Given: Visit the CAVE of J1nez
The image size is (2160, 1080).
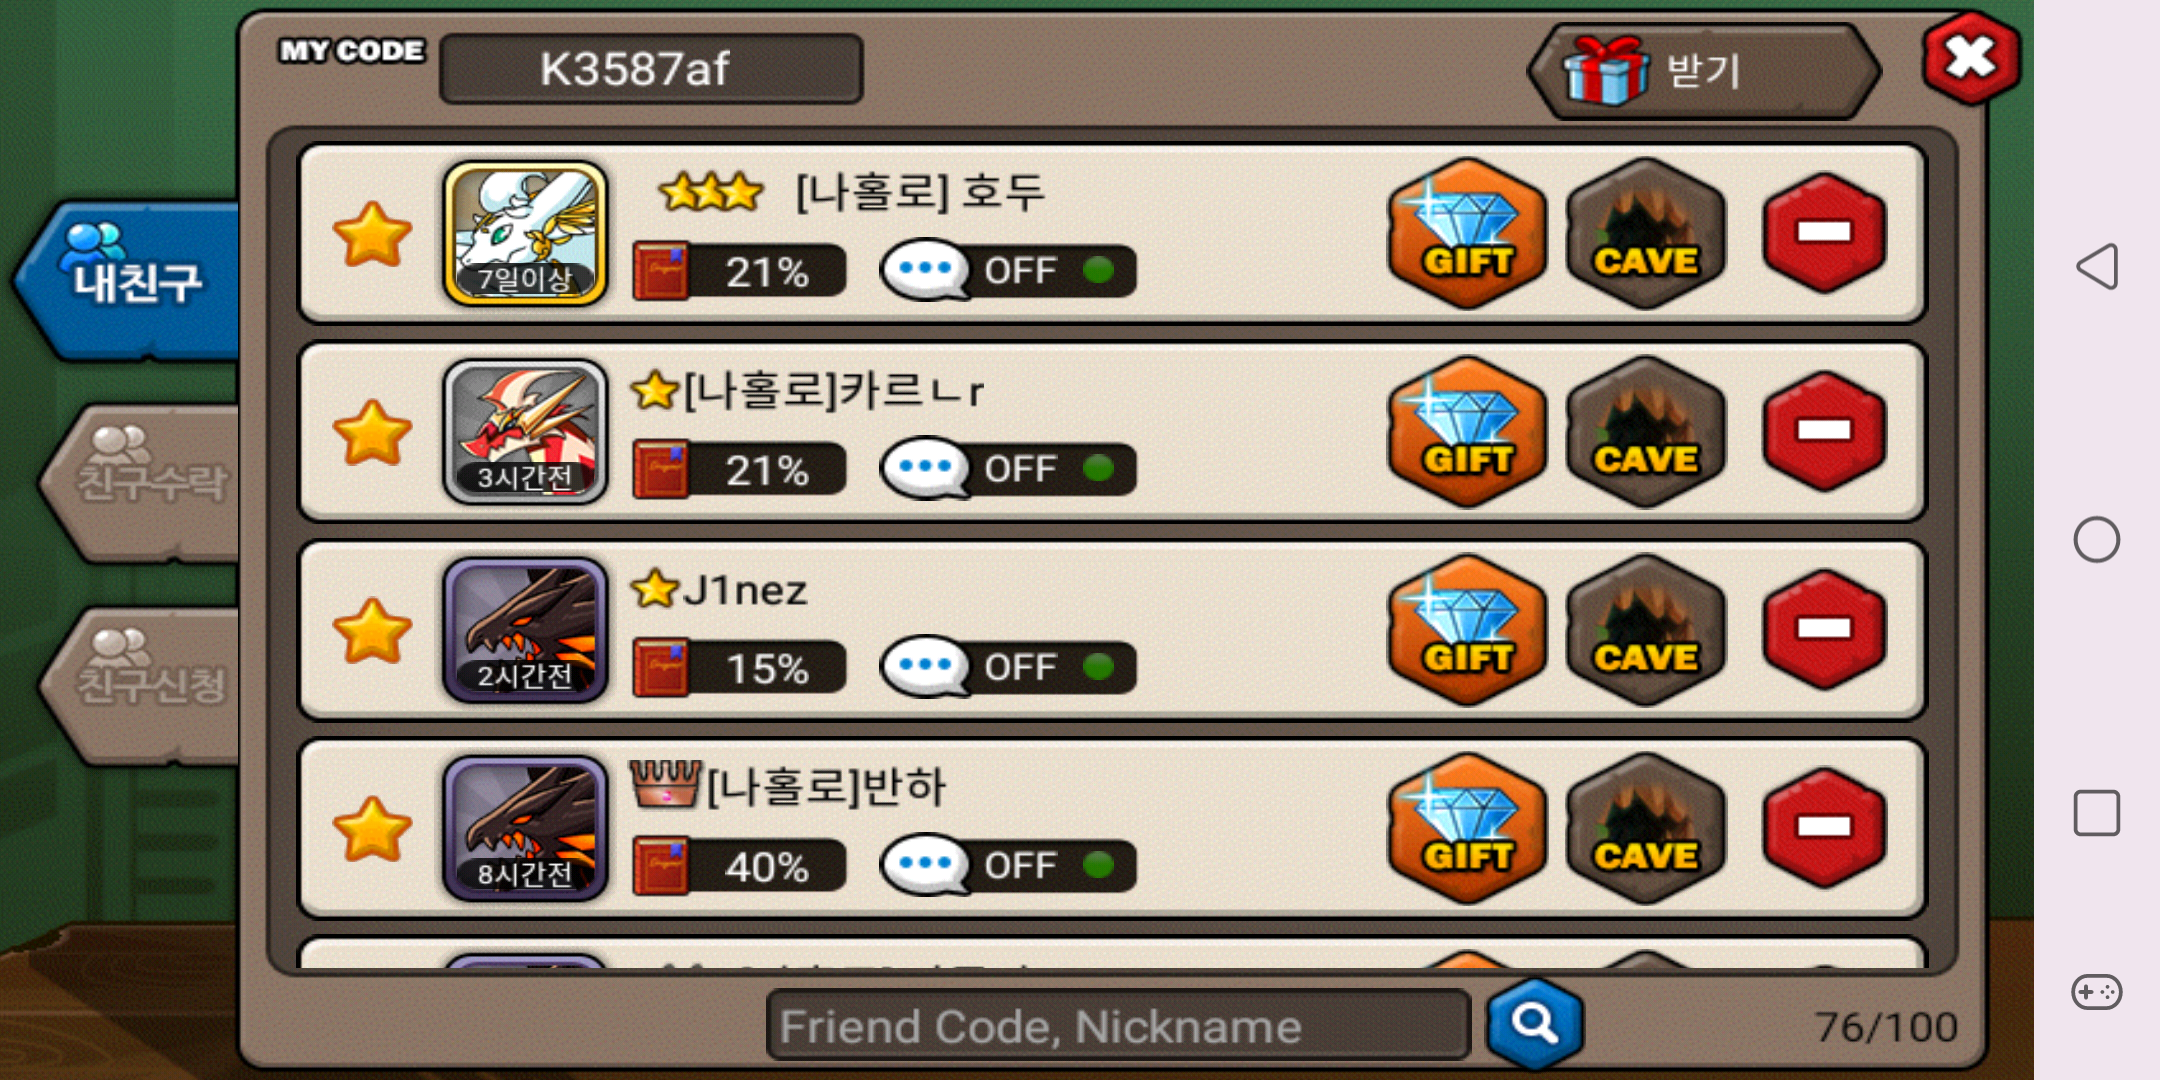Looking at the screenshot, I should (1646, 630).
